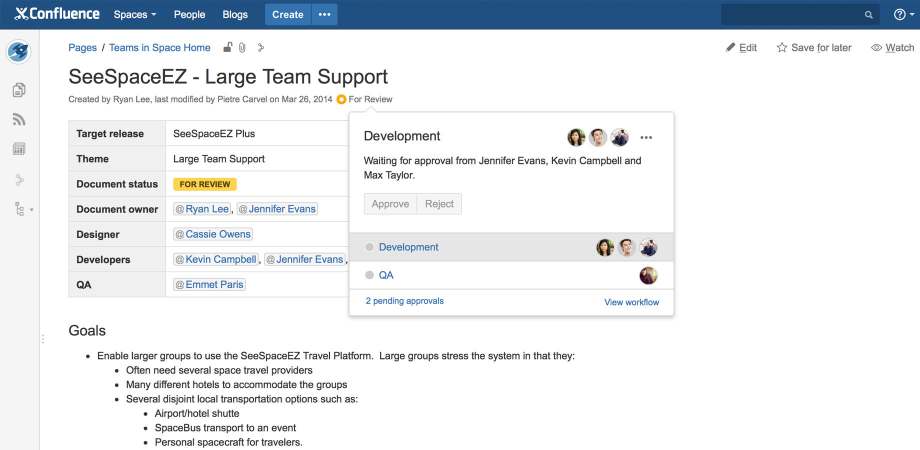920x450 pixels.
Task: Click the yellow FOR REVIEW status lozenge
Action: 204,184
